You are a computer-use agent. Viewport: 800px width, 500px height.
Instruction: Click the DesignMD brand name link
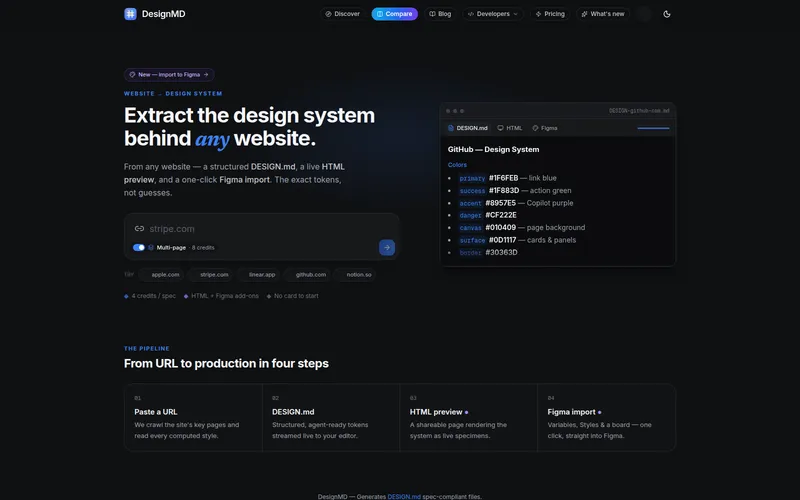tap(163, 14)
